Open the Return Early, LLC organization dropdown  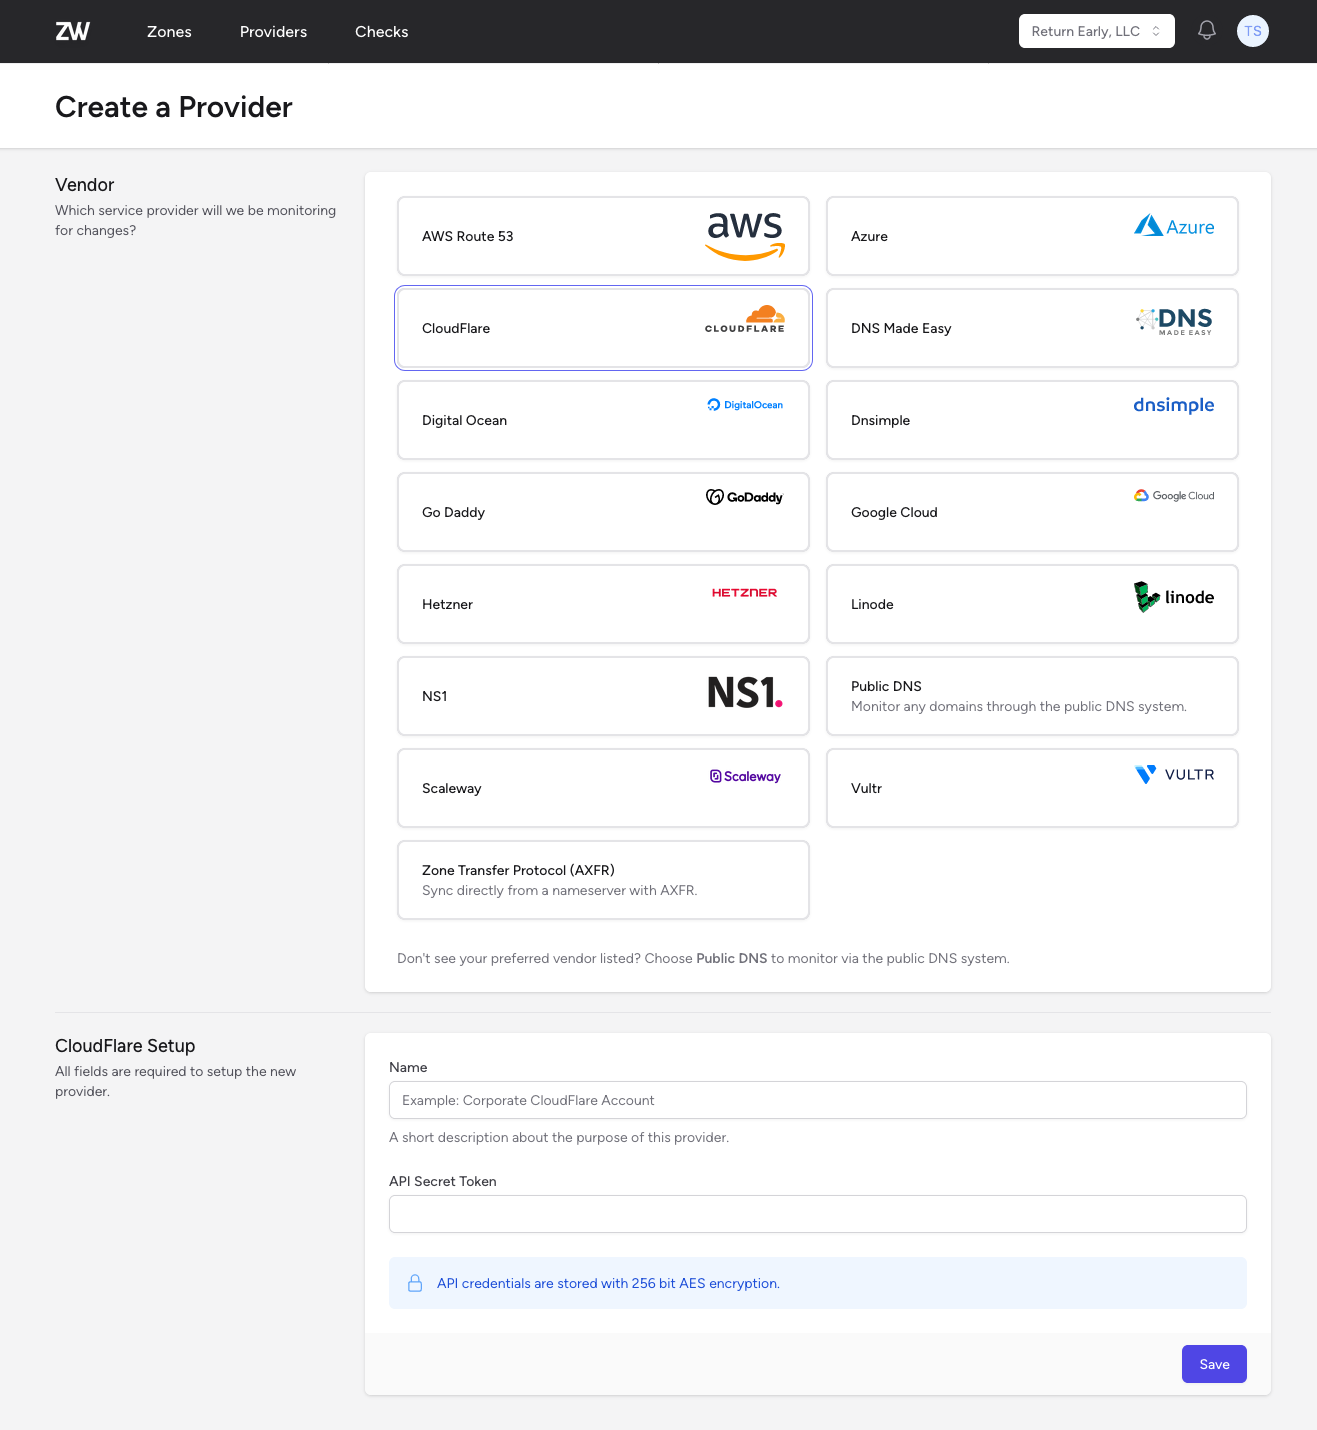pyautogui.click(x=1096, y=31)
